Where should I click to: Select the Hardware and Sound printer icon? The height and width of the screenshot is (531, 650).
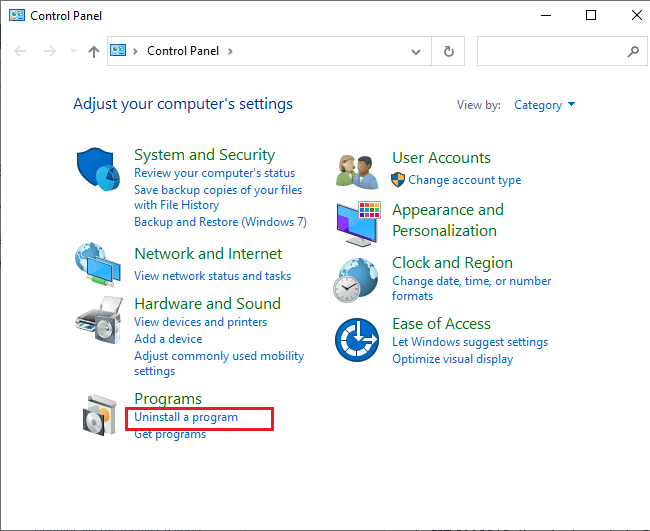tap(99, 320)
